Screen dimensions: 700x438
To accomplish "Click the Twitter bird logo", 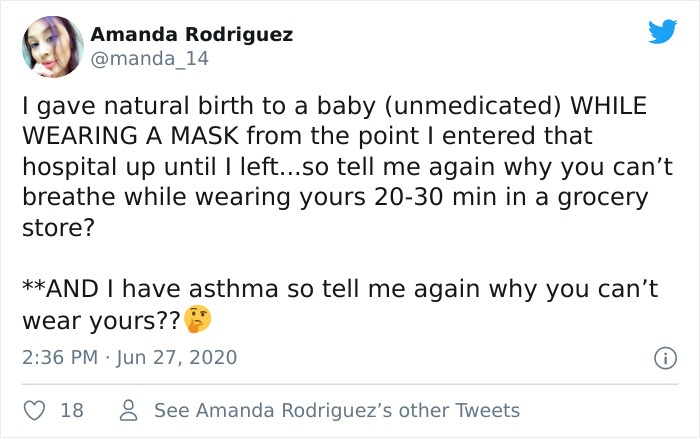I will click(x=661, y=34).
